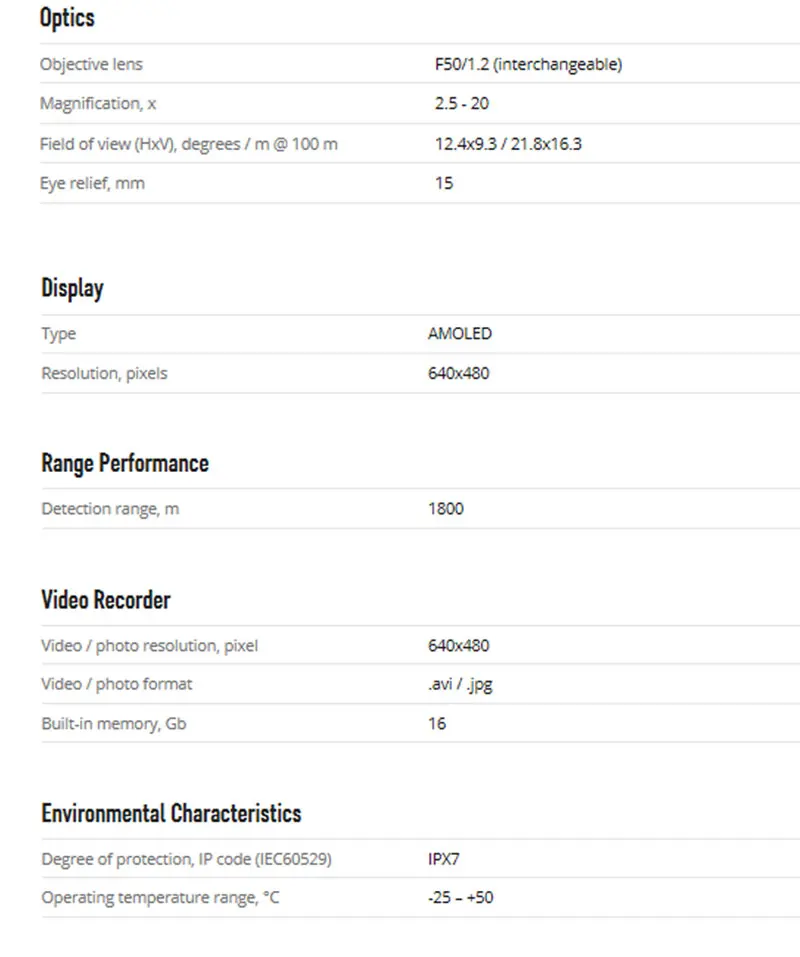The image size is (800, 957).
Task: Click the Display section heading
Action: pos(72,288)
